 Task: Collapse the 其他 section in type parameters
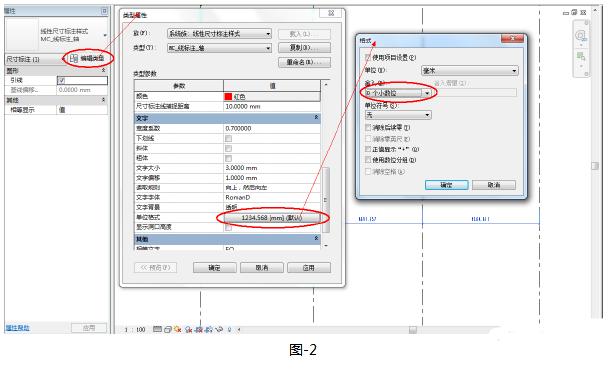tap(316, 238)
